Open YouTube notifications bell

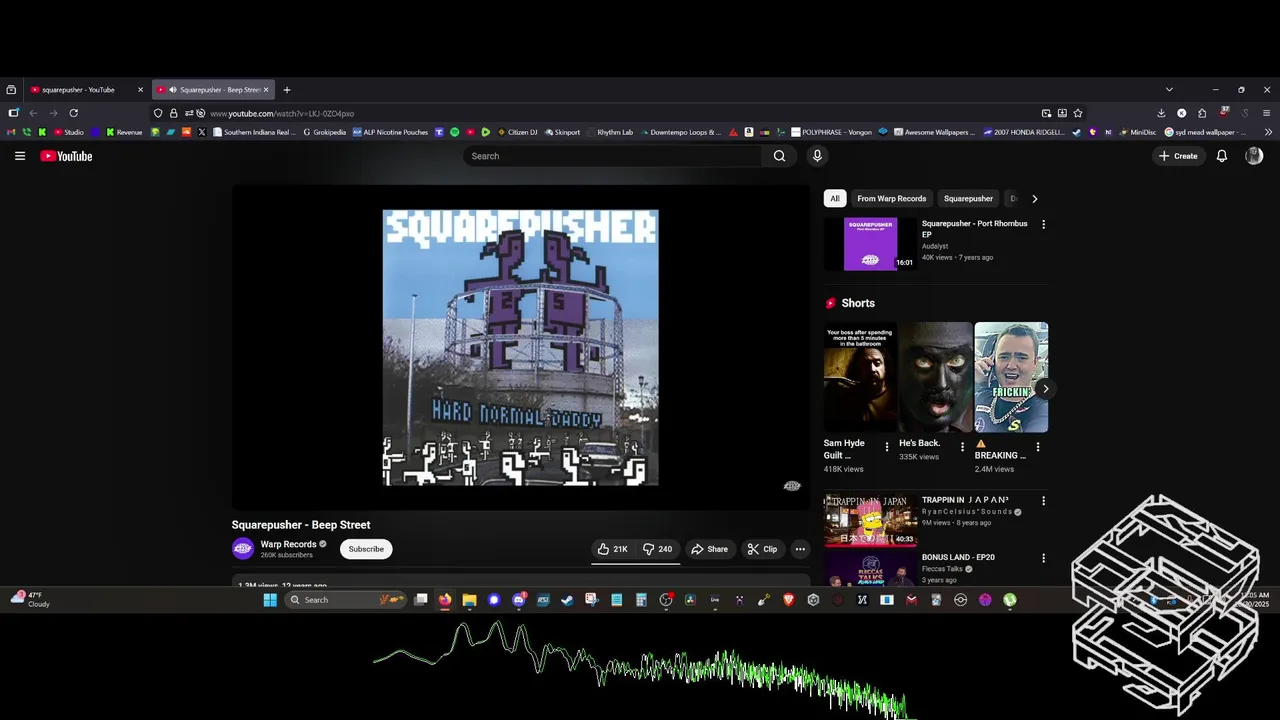click(1221, 156)
